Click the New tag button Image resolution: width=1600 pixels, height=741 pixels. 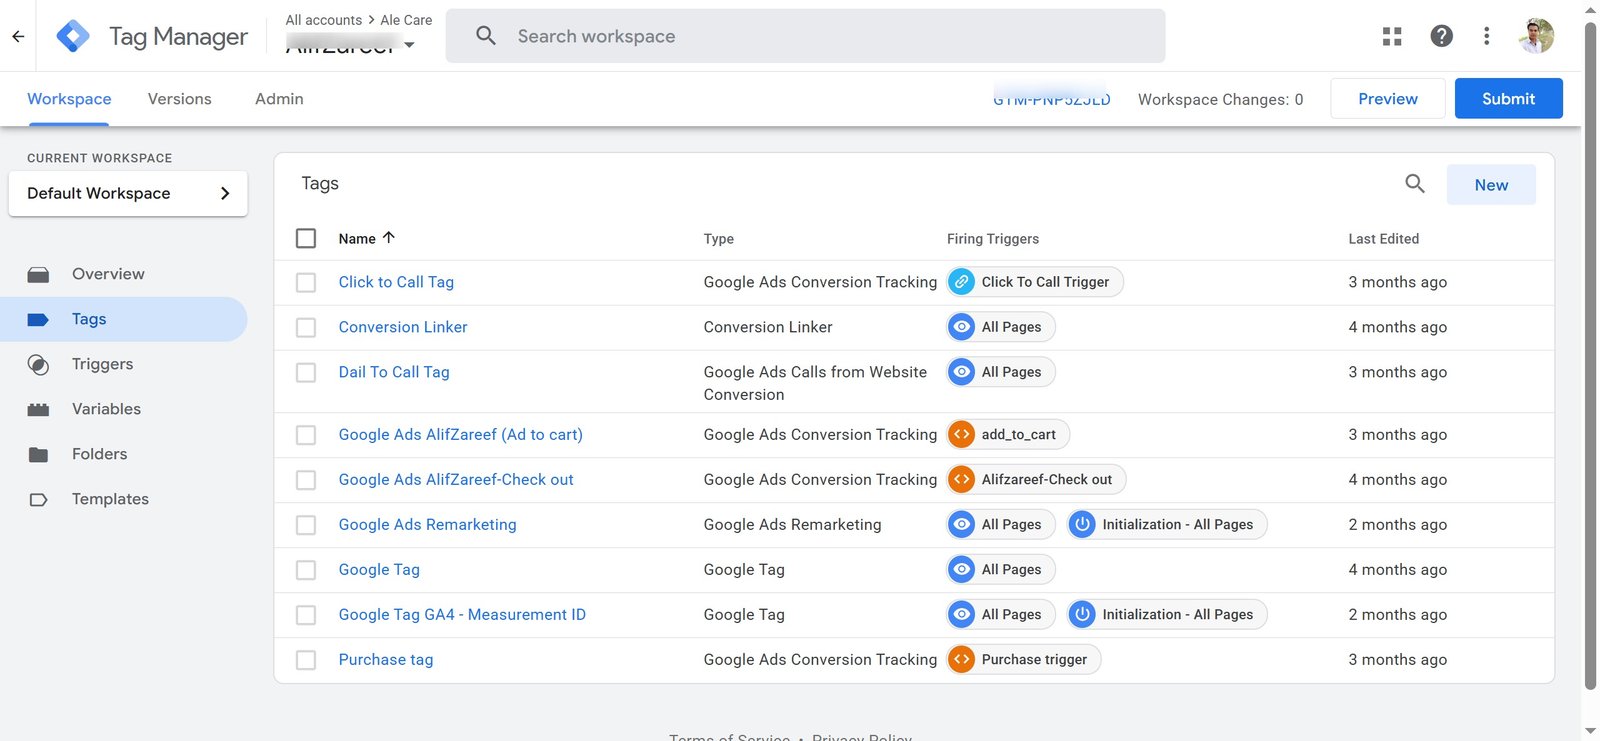pos(1491,185)
